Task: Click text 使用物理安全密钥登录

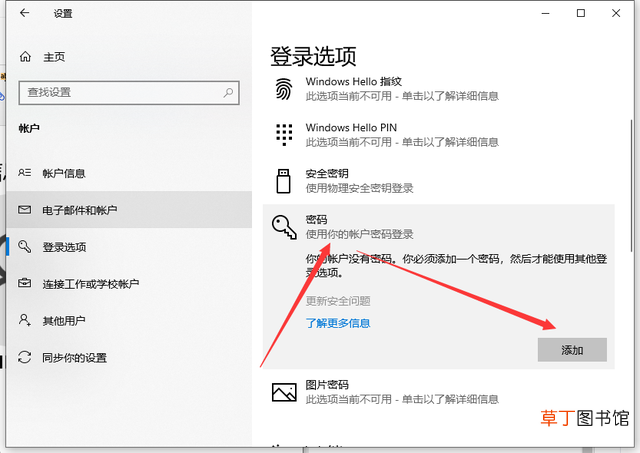Action: [x=360, y=188]
